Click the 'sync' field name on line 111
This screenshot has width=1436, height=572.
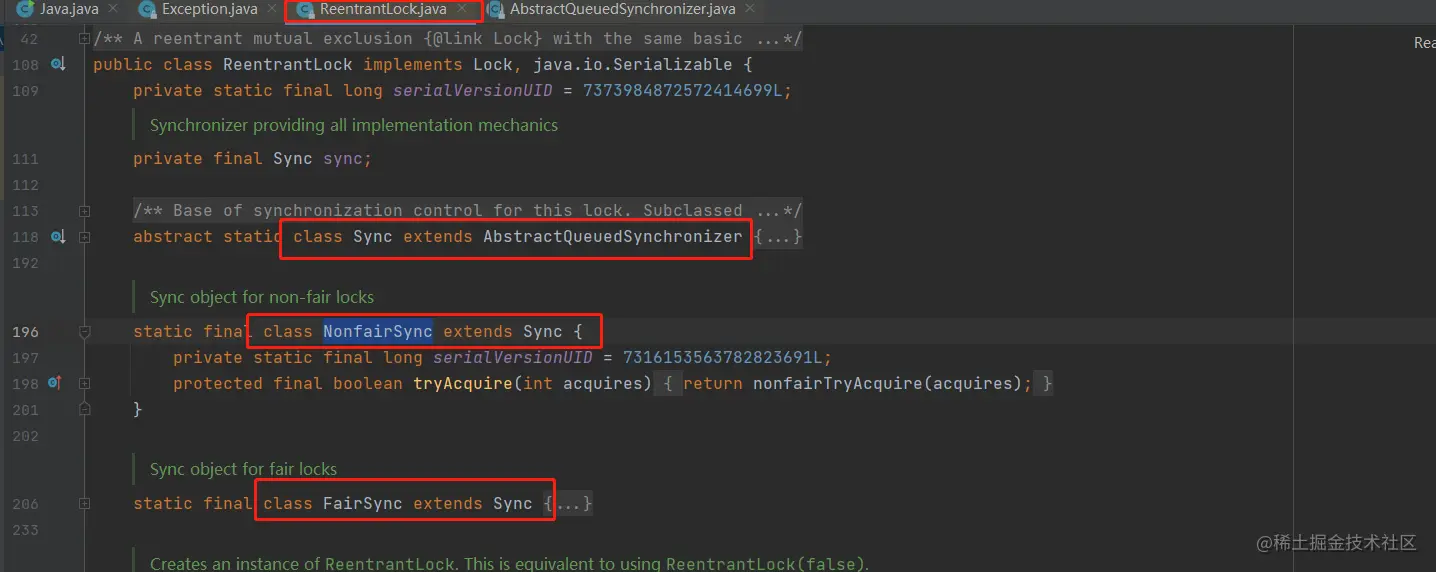342,159
